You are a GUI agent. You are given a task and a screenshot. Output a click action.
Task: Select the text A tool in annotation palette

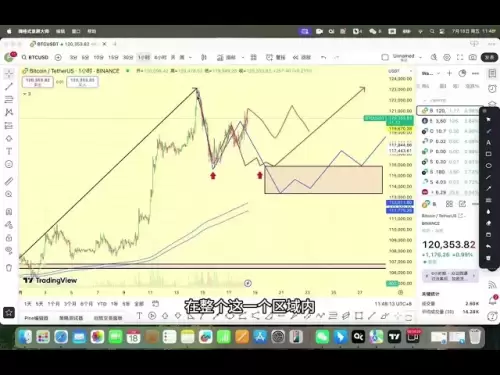pyautogui.click(x=488, y=142)
